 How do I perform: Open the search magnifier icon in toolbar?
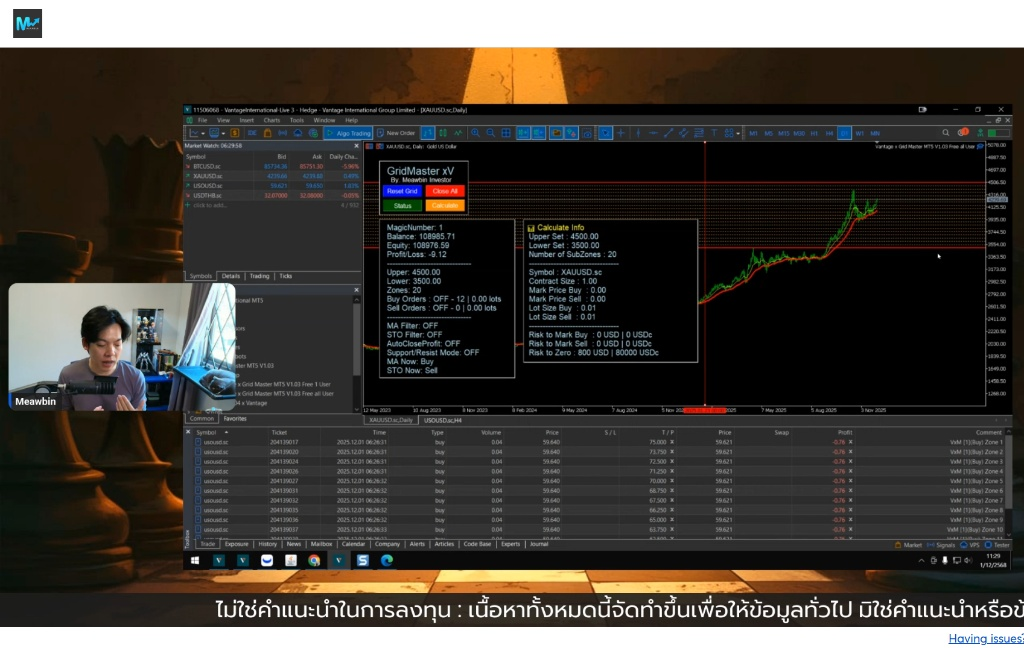[x=945, y=133]
